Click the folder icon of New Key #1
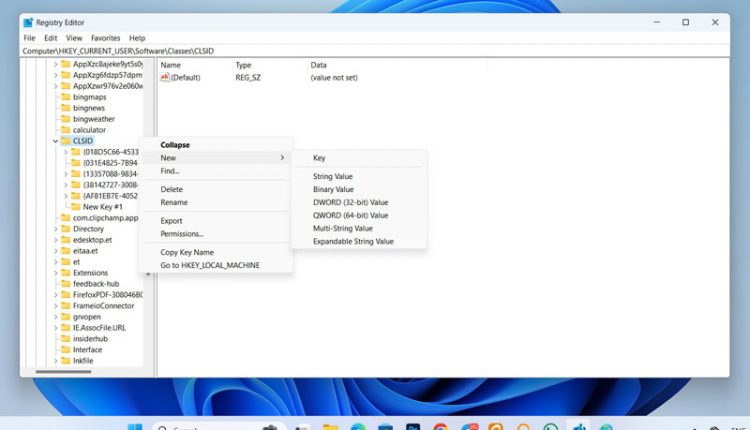Image resolution: width=750 pixels, height=430 pixels. tap(76, 207)
